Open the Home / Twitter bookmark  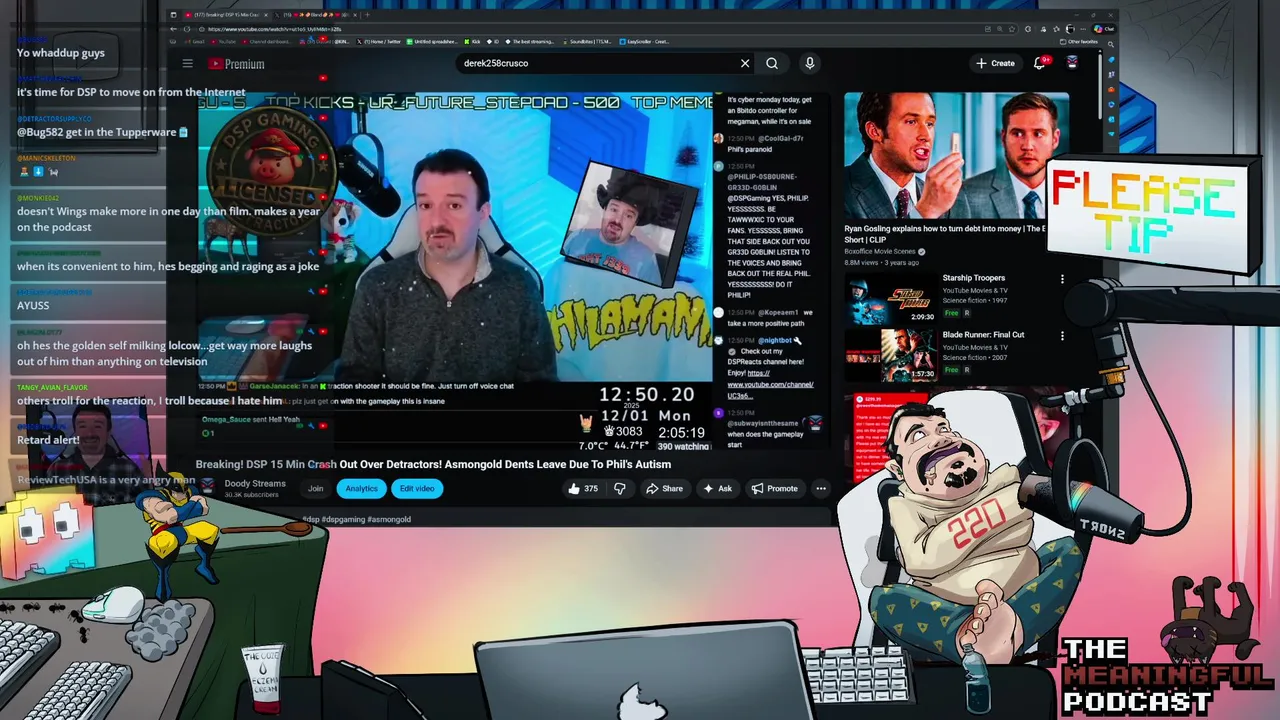381,42
